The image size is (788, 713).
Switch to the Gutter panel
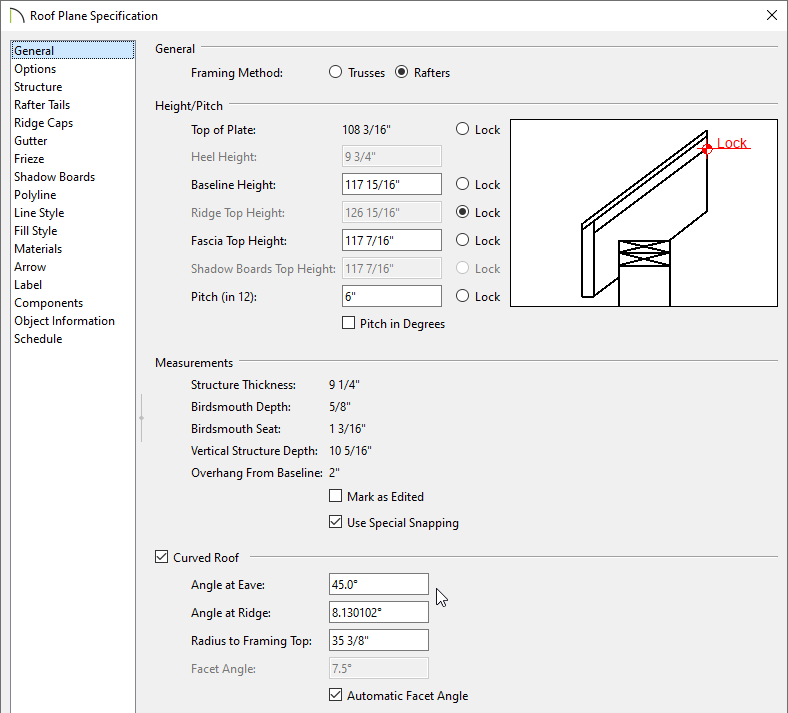coord(31,141)
